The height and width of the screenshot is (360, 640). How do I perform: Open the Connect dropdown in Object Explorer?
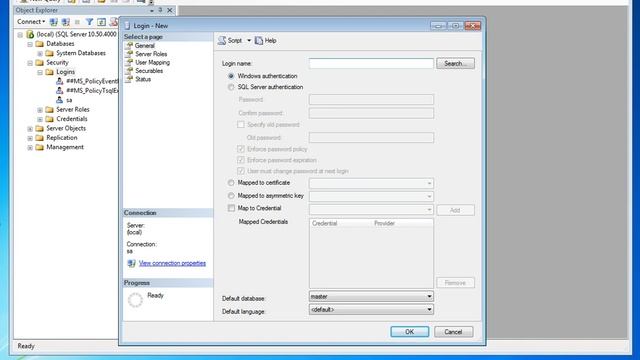pos(31,22)
